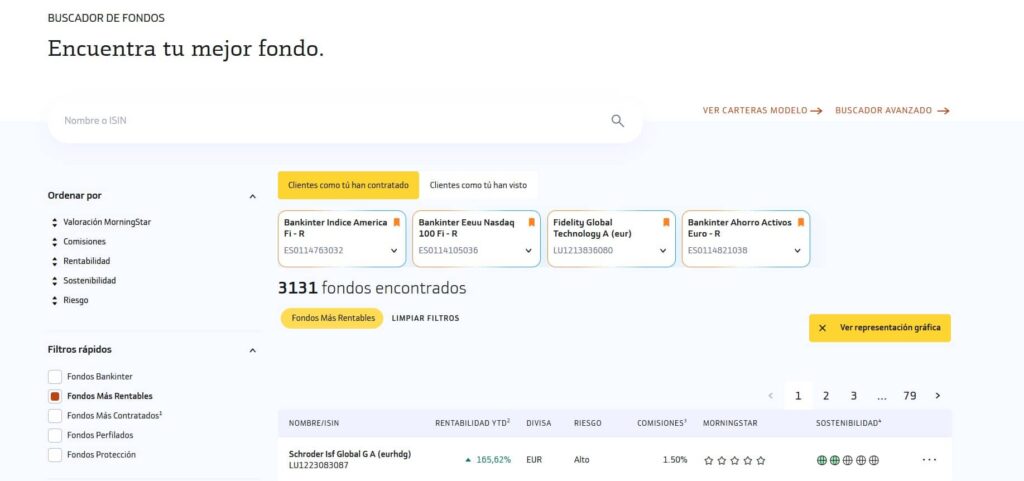
Task: Click the sustainability globes of Schroder fund
Action: tap(848, 460)
